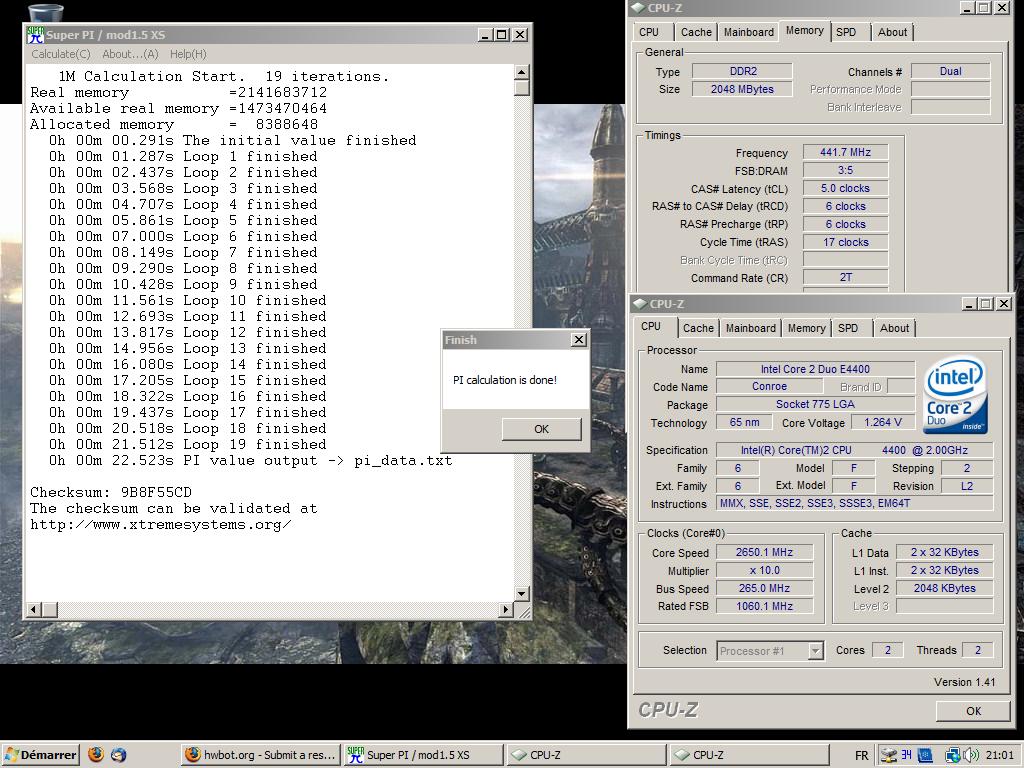Click Rated FSB value 1060.1 MHz
Viewport: 1024px width, 768px height.
(764, 606)
